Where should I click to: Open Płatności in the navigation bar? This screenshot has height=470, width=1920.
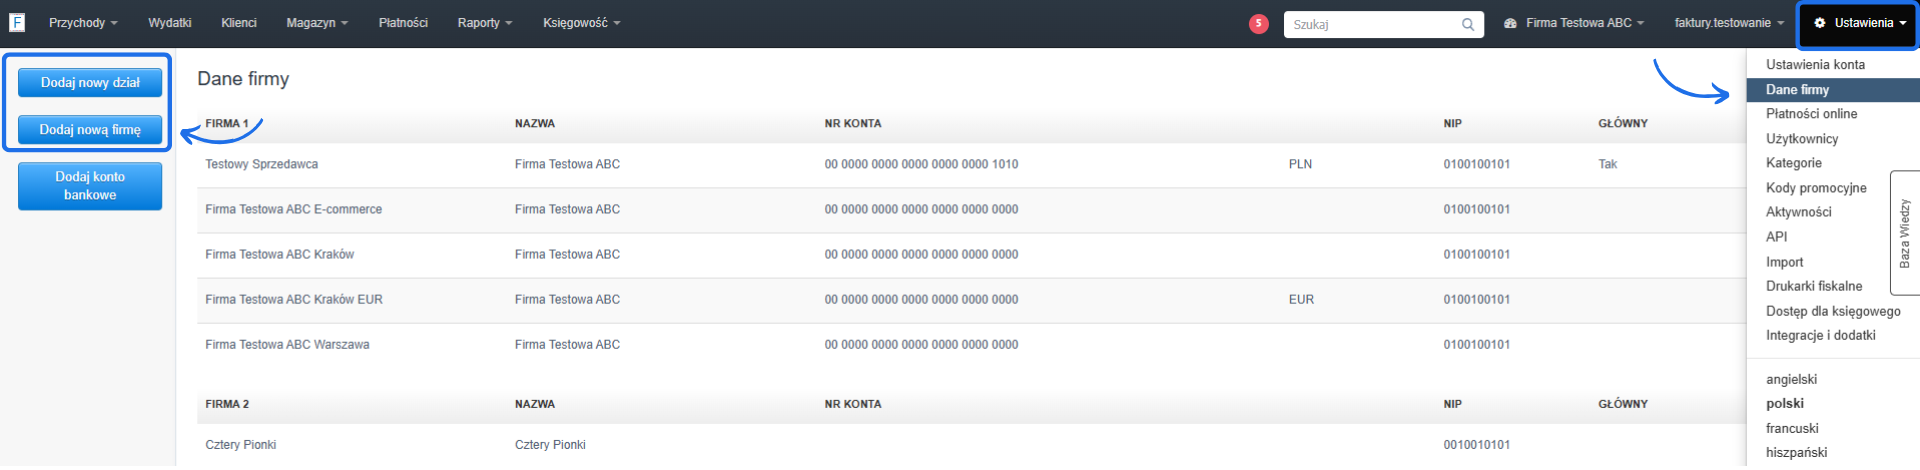(403, 23)
